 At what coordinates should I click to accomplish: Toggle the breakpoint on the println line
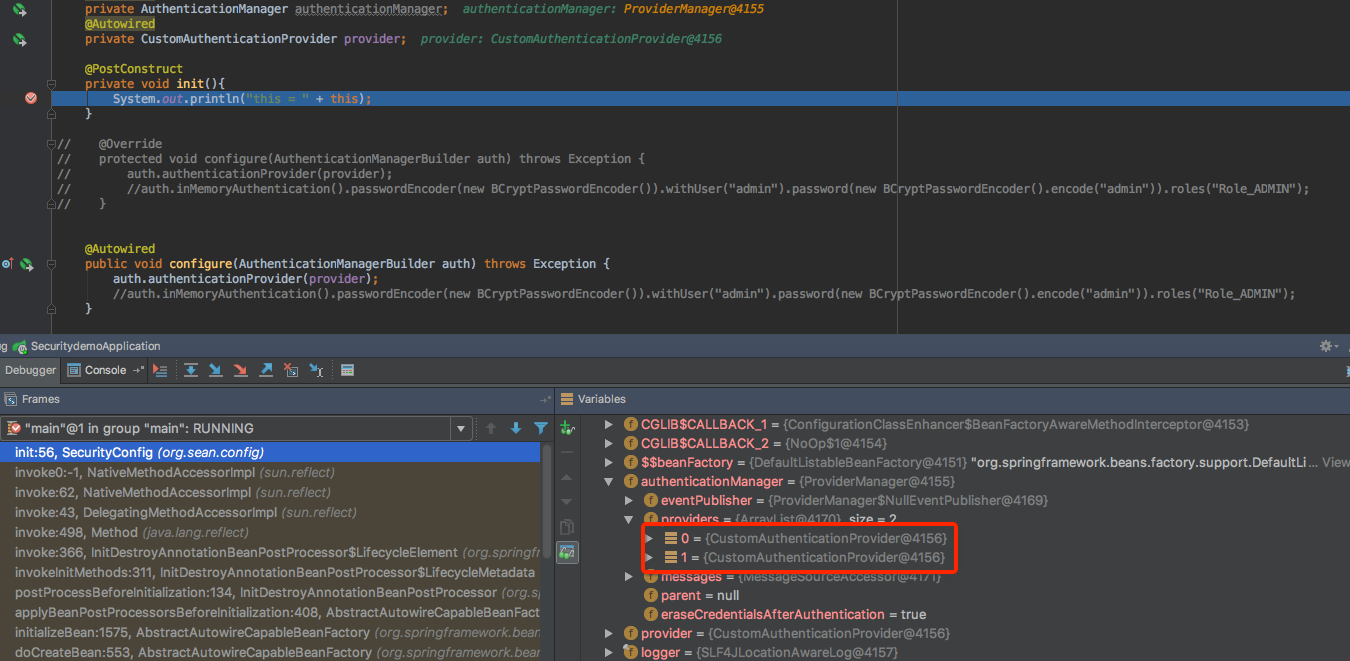point(30,98)
